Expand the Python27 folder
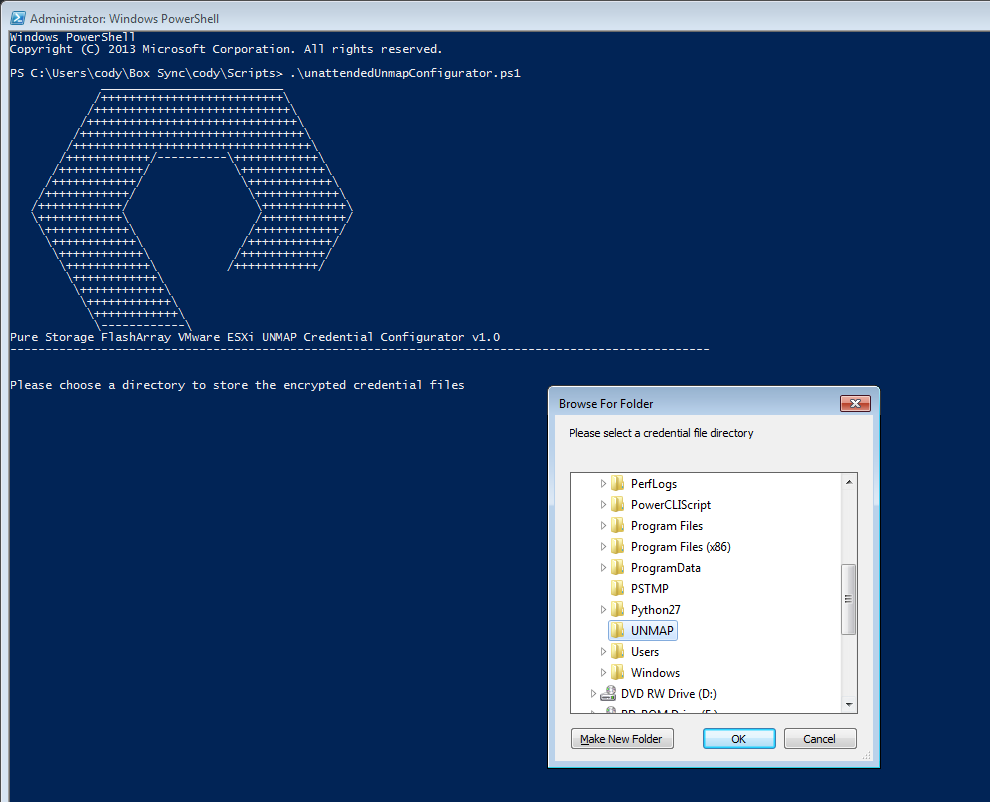This screenshot has height=802, width=990. coord(603,609)
